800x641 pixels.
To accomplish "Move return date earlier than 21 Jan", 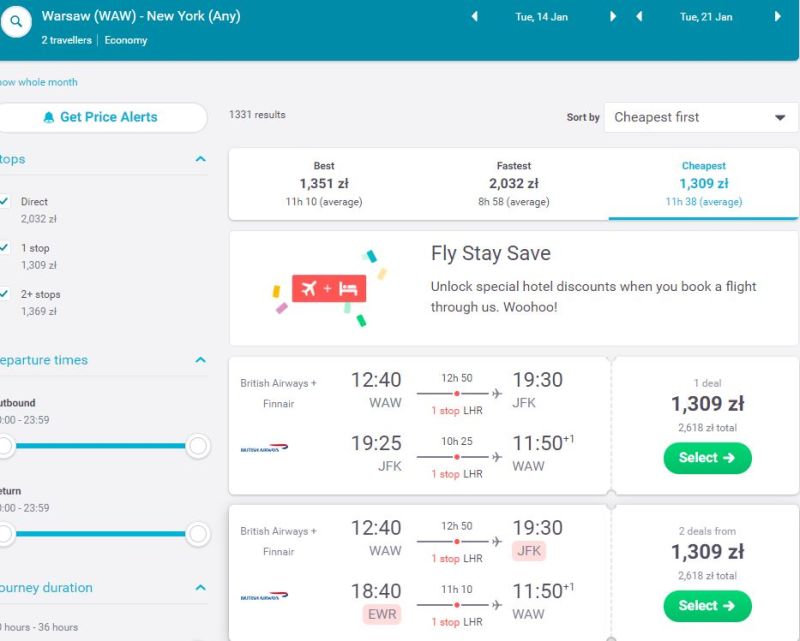I will 639,17.
